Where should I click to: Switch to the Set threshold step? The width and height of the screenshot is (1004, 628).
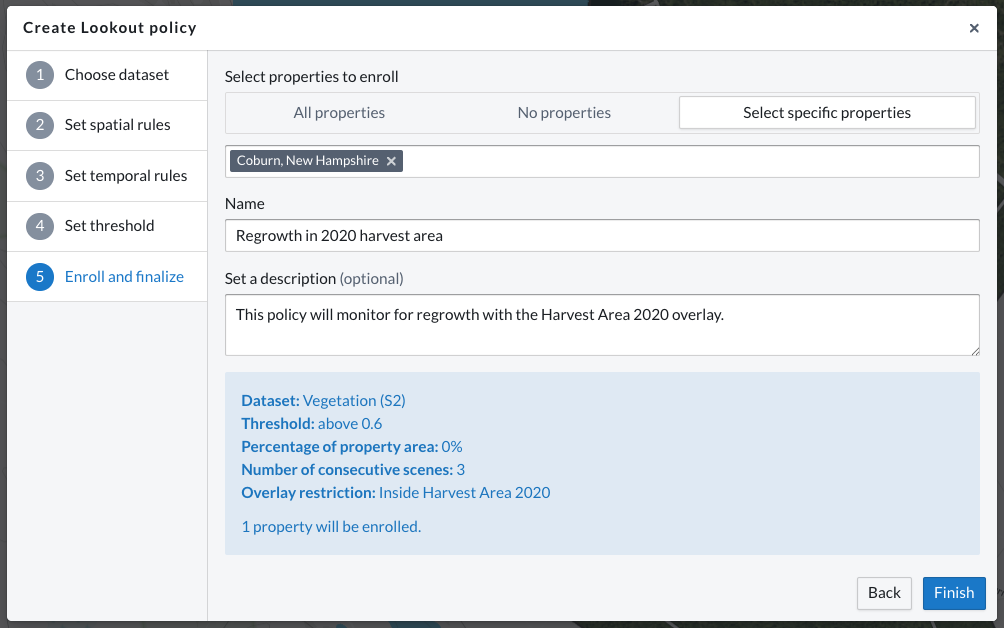click(110, 226)
